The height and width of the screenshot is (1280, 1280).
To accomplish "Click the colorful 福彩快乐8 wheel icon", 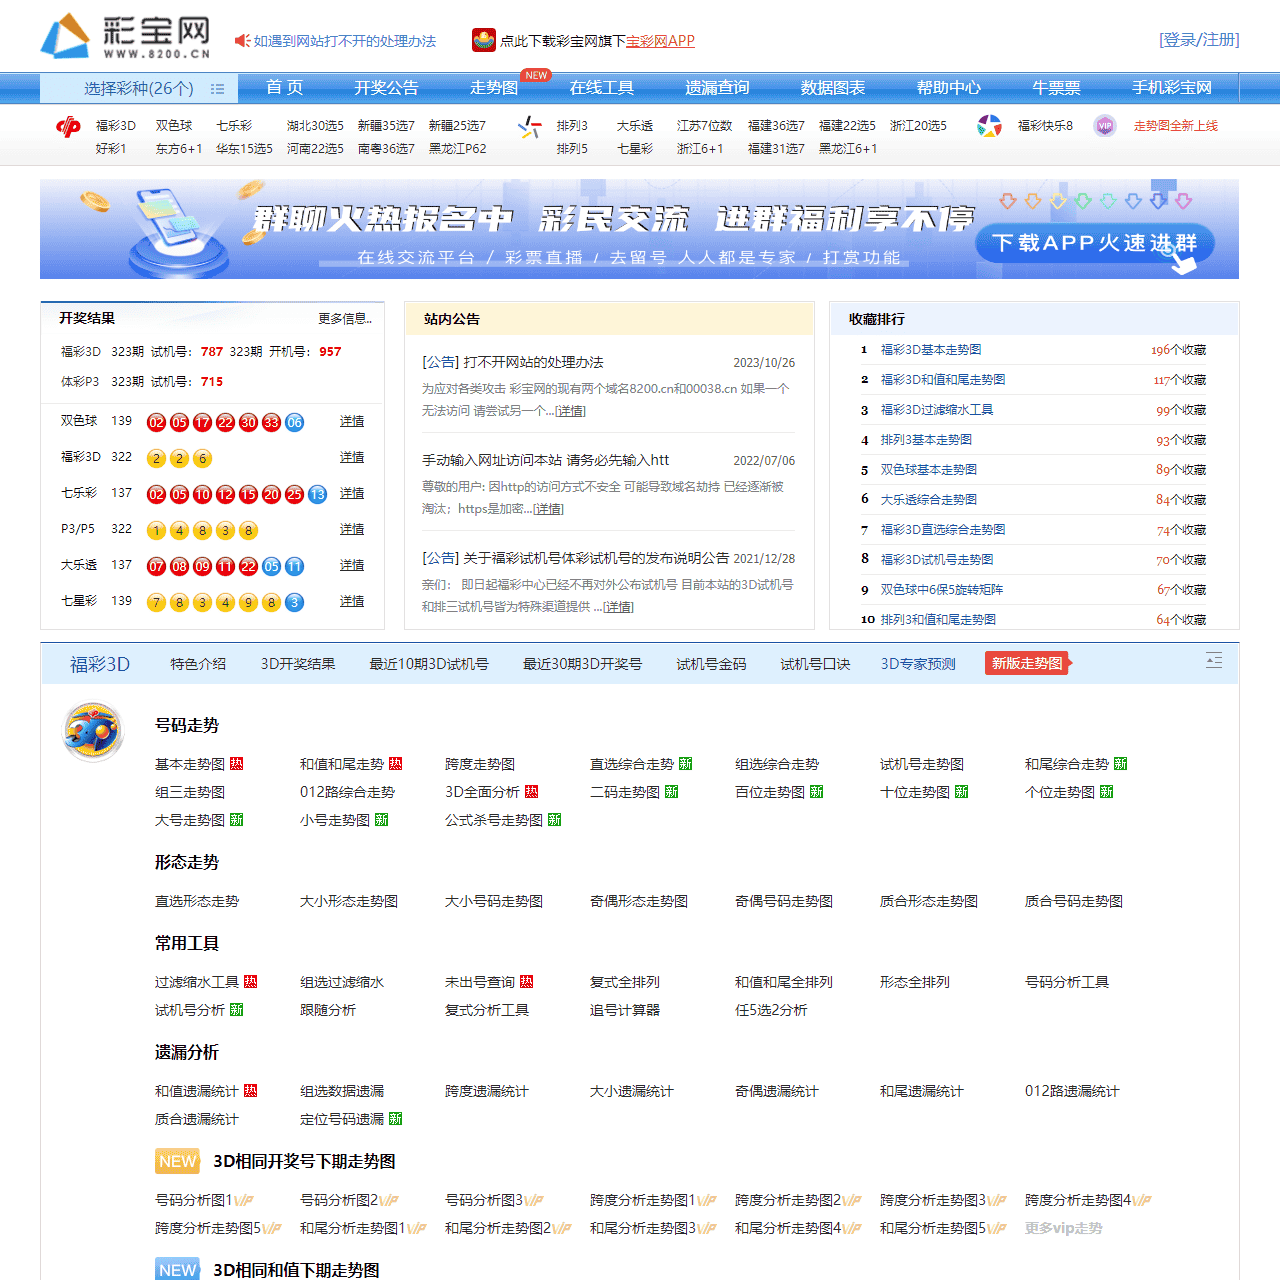I will pyautogui.click(x=991, y=127).
